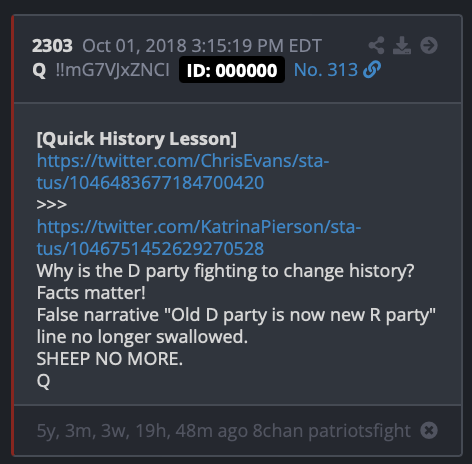Screen dimensions: 472x464
Task: Click the '5y, 3m, 3w' relative time text
Action: tap(83, 431)
